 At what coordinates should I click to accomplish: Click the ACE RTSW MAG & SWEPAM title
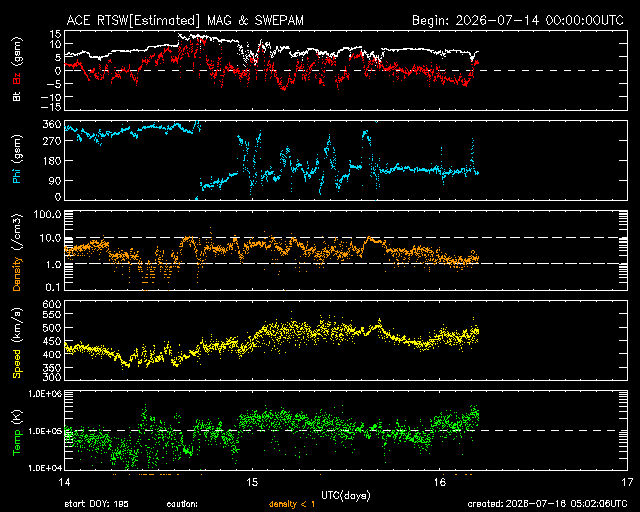tap(185, 20)
